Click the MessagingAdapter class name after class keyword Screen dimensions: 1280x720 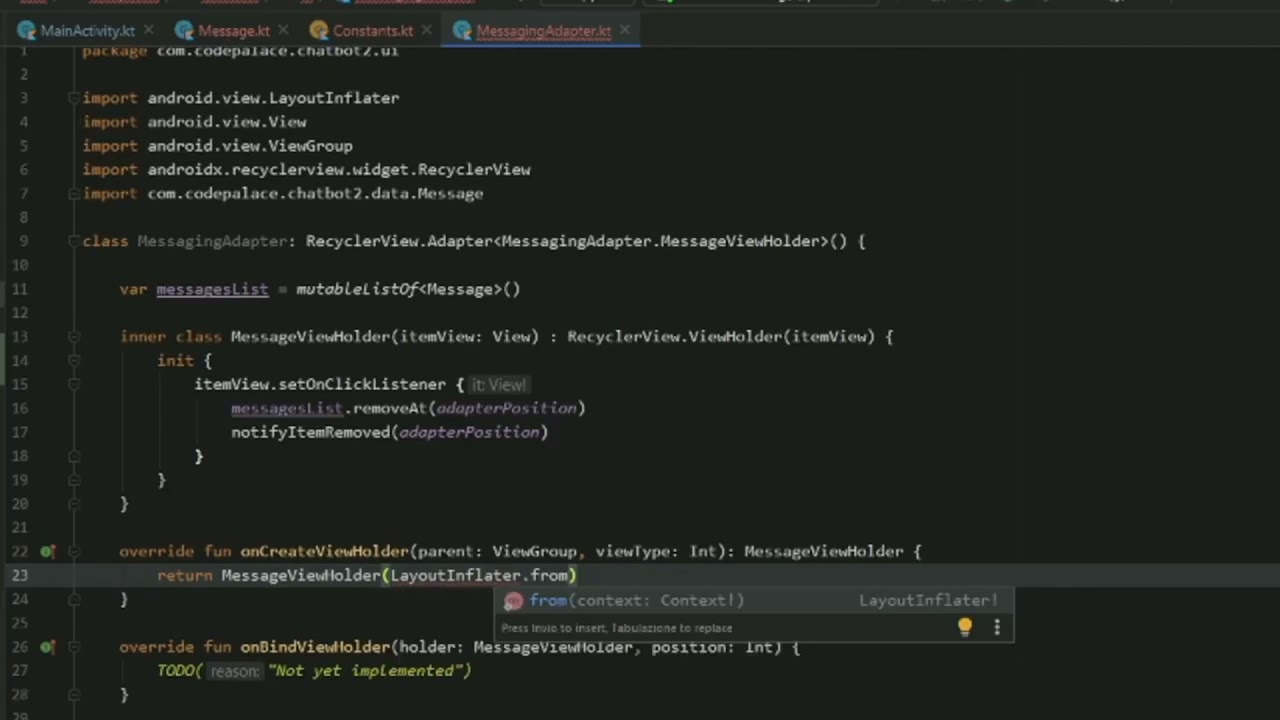click(x=213, y=241)
